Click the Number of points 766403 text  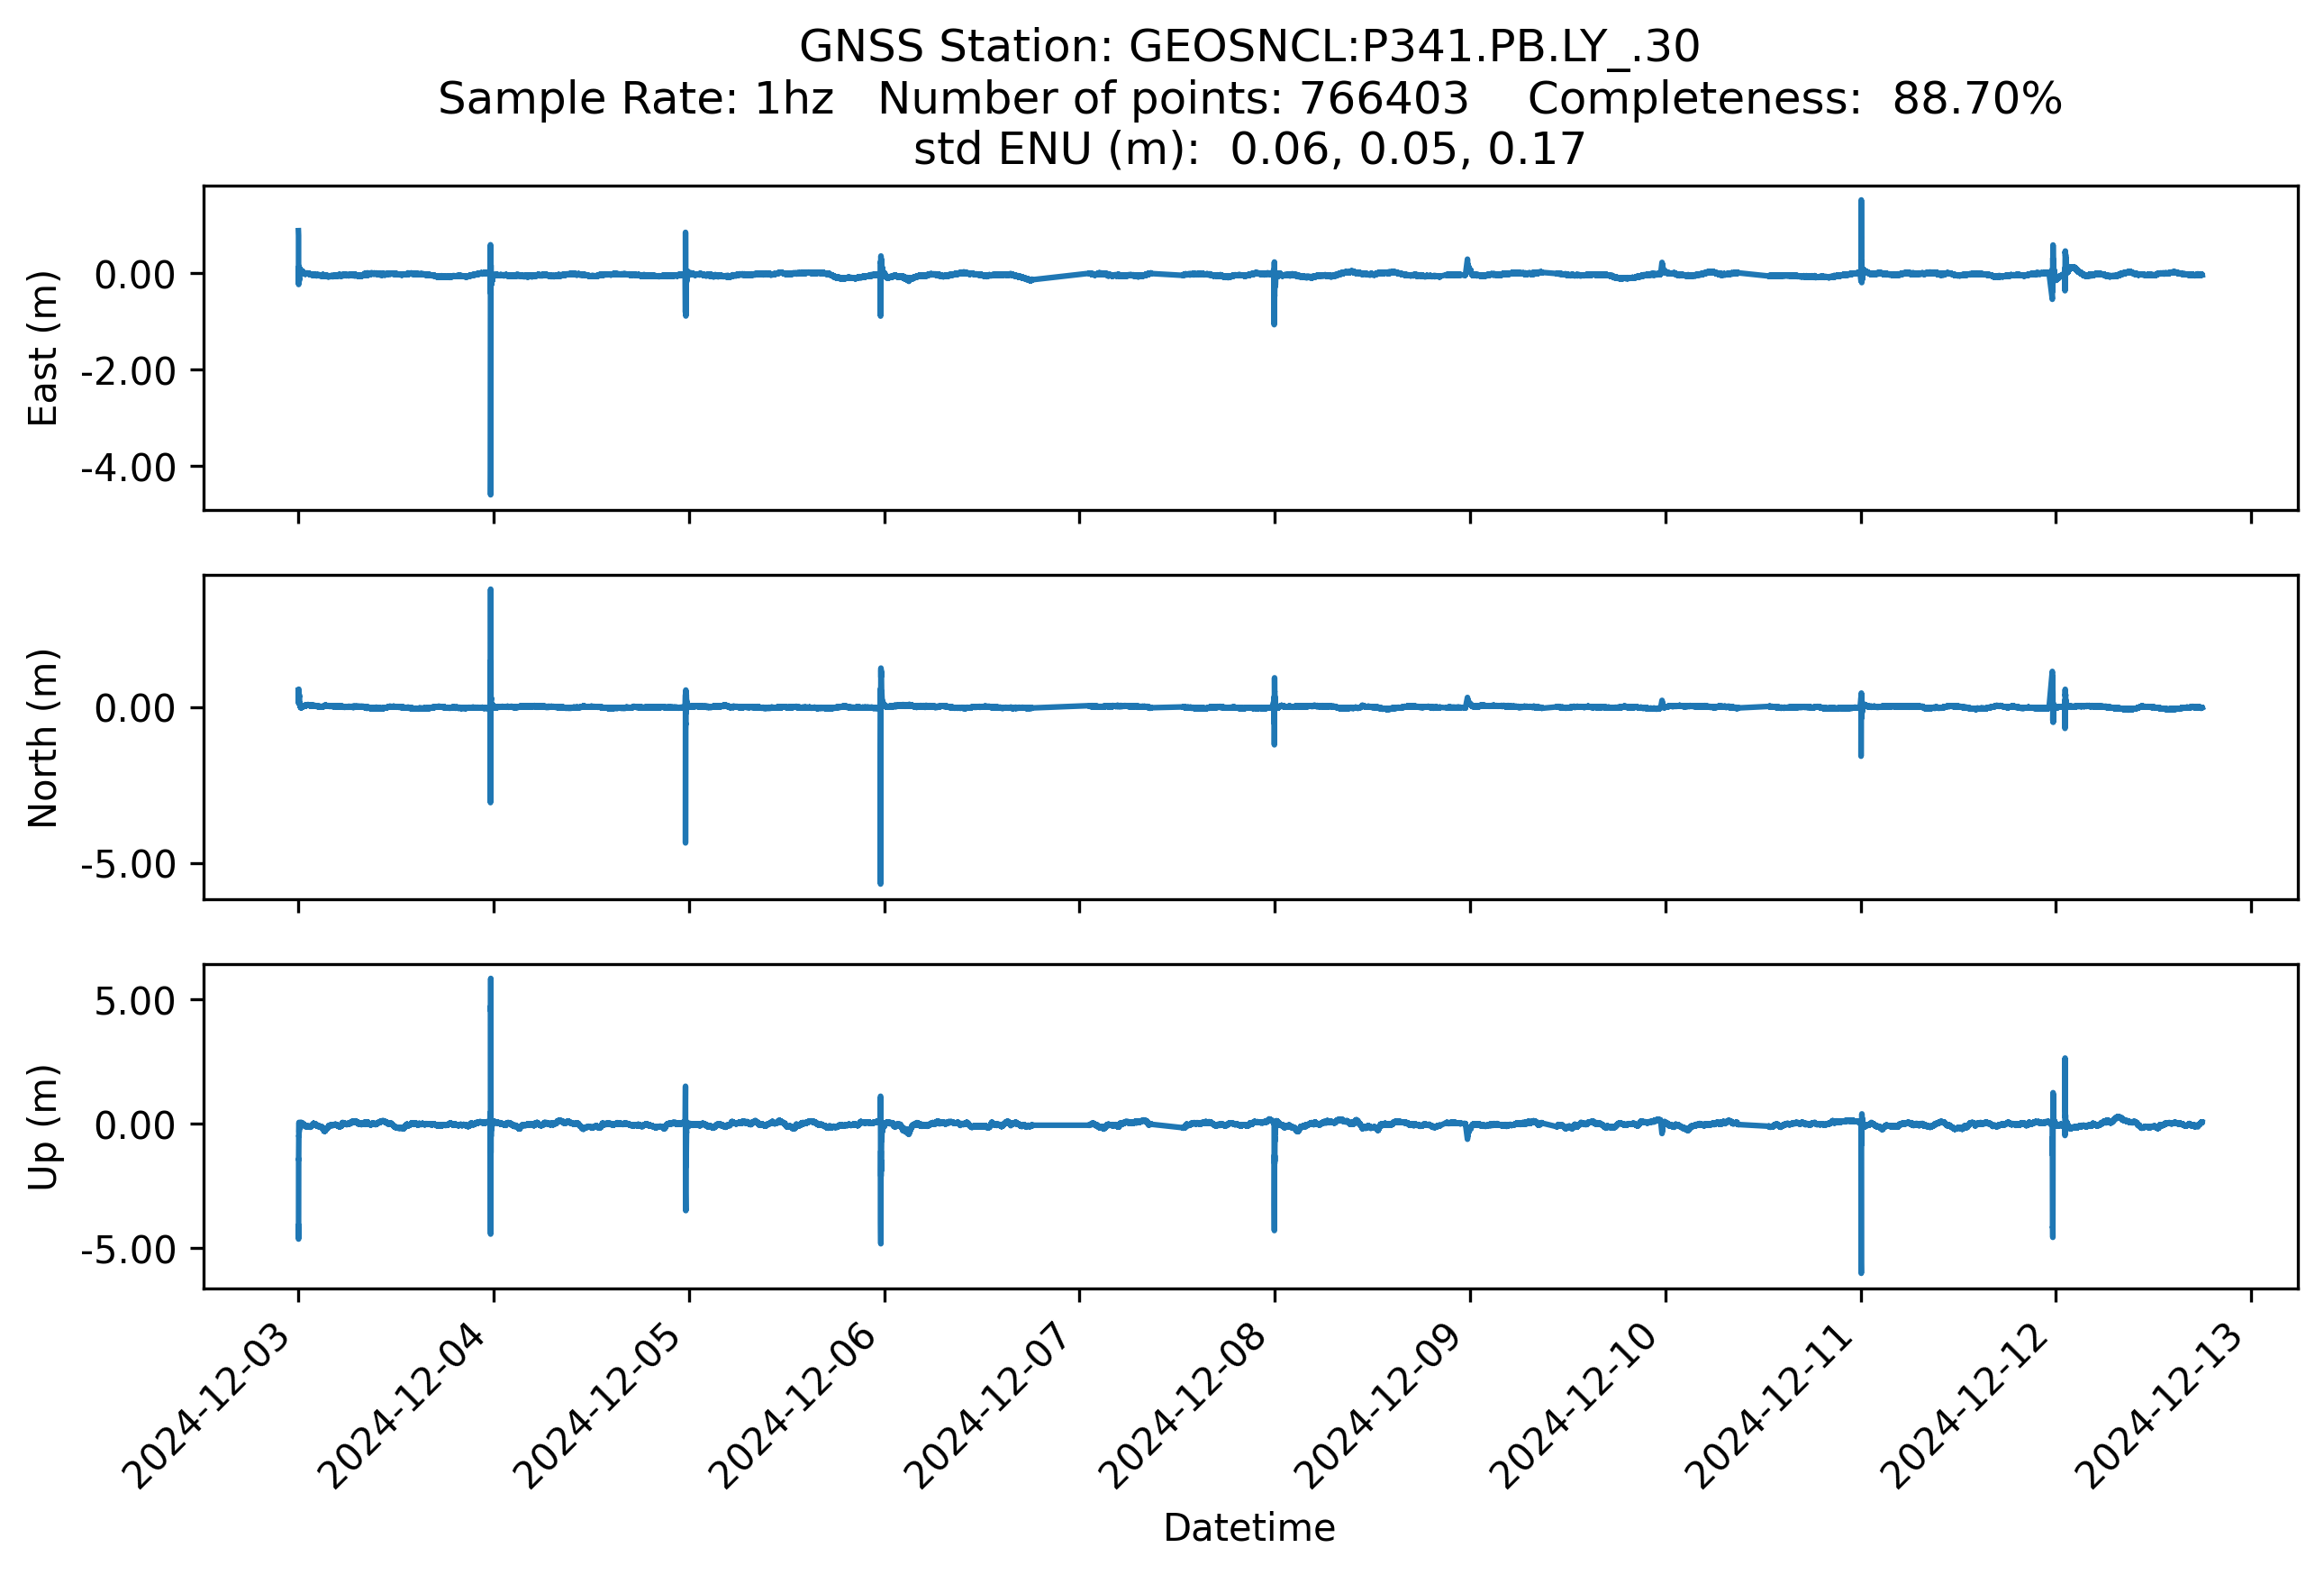pos(1172,99)
